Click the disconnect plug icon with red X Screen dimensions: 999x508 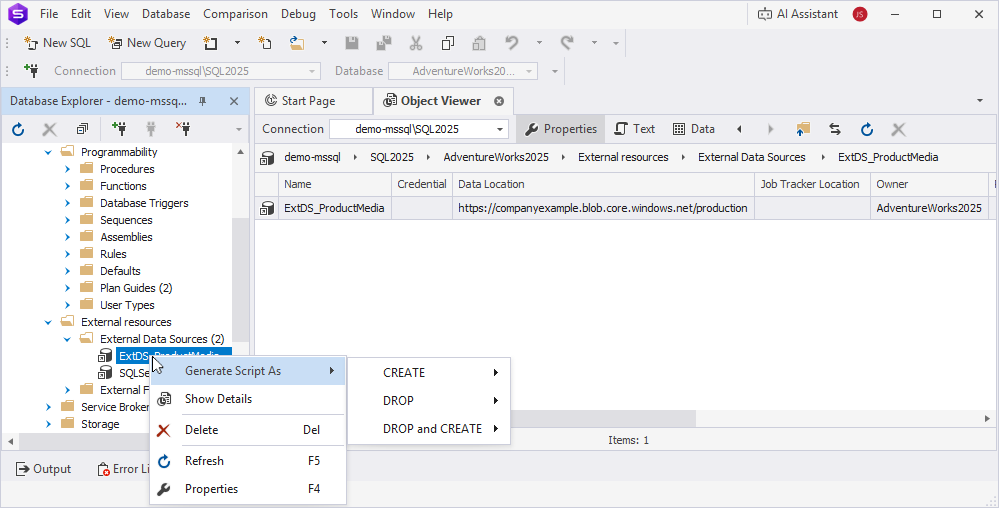point(183,129)
